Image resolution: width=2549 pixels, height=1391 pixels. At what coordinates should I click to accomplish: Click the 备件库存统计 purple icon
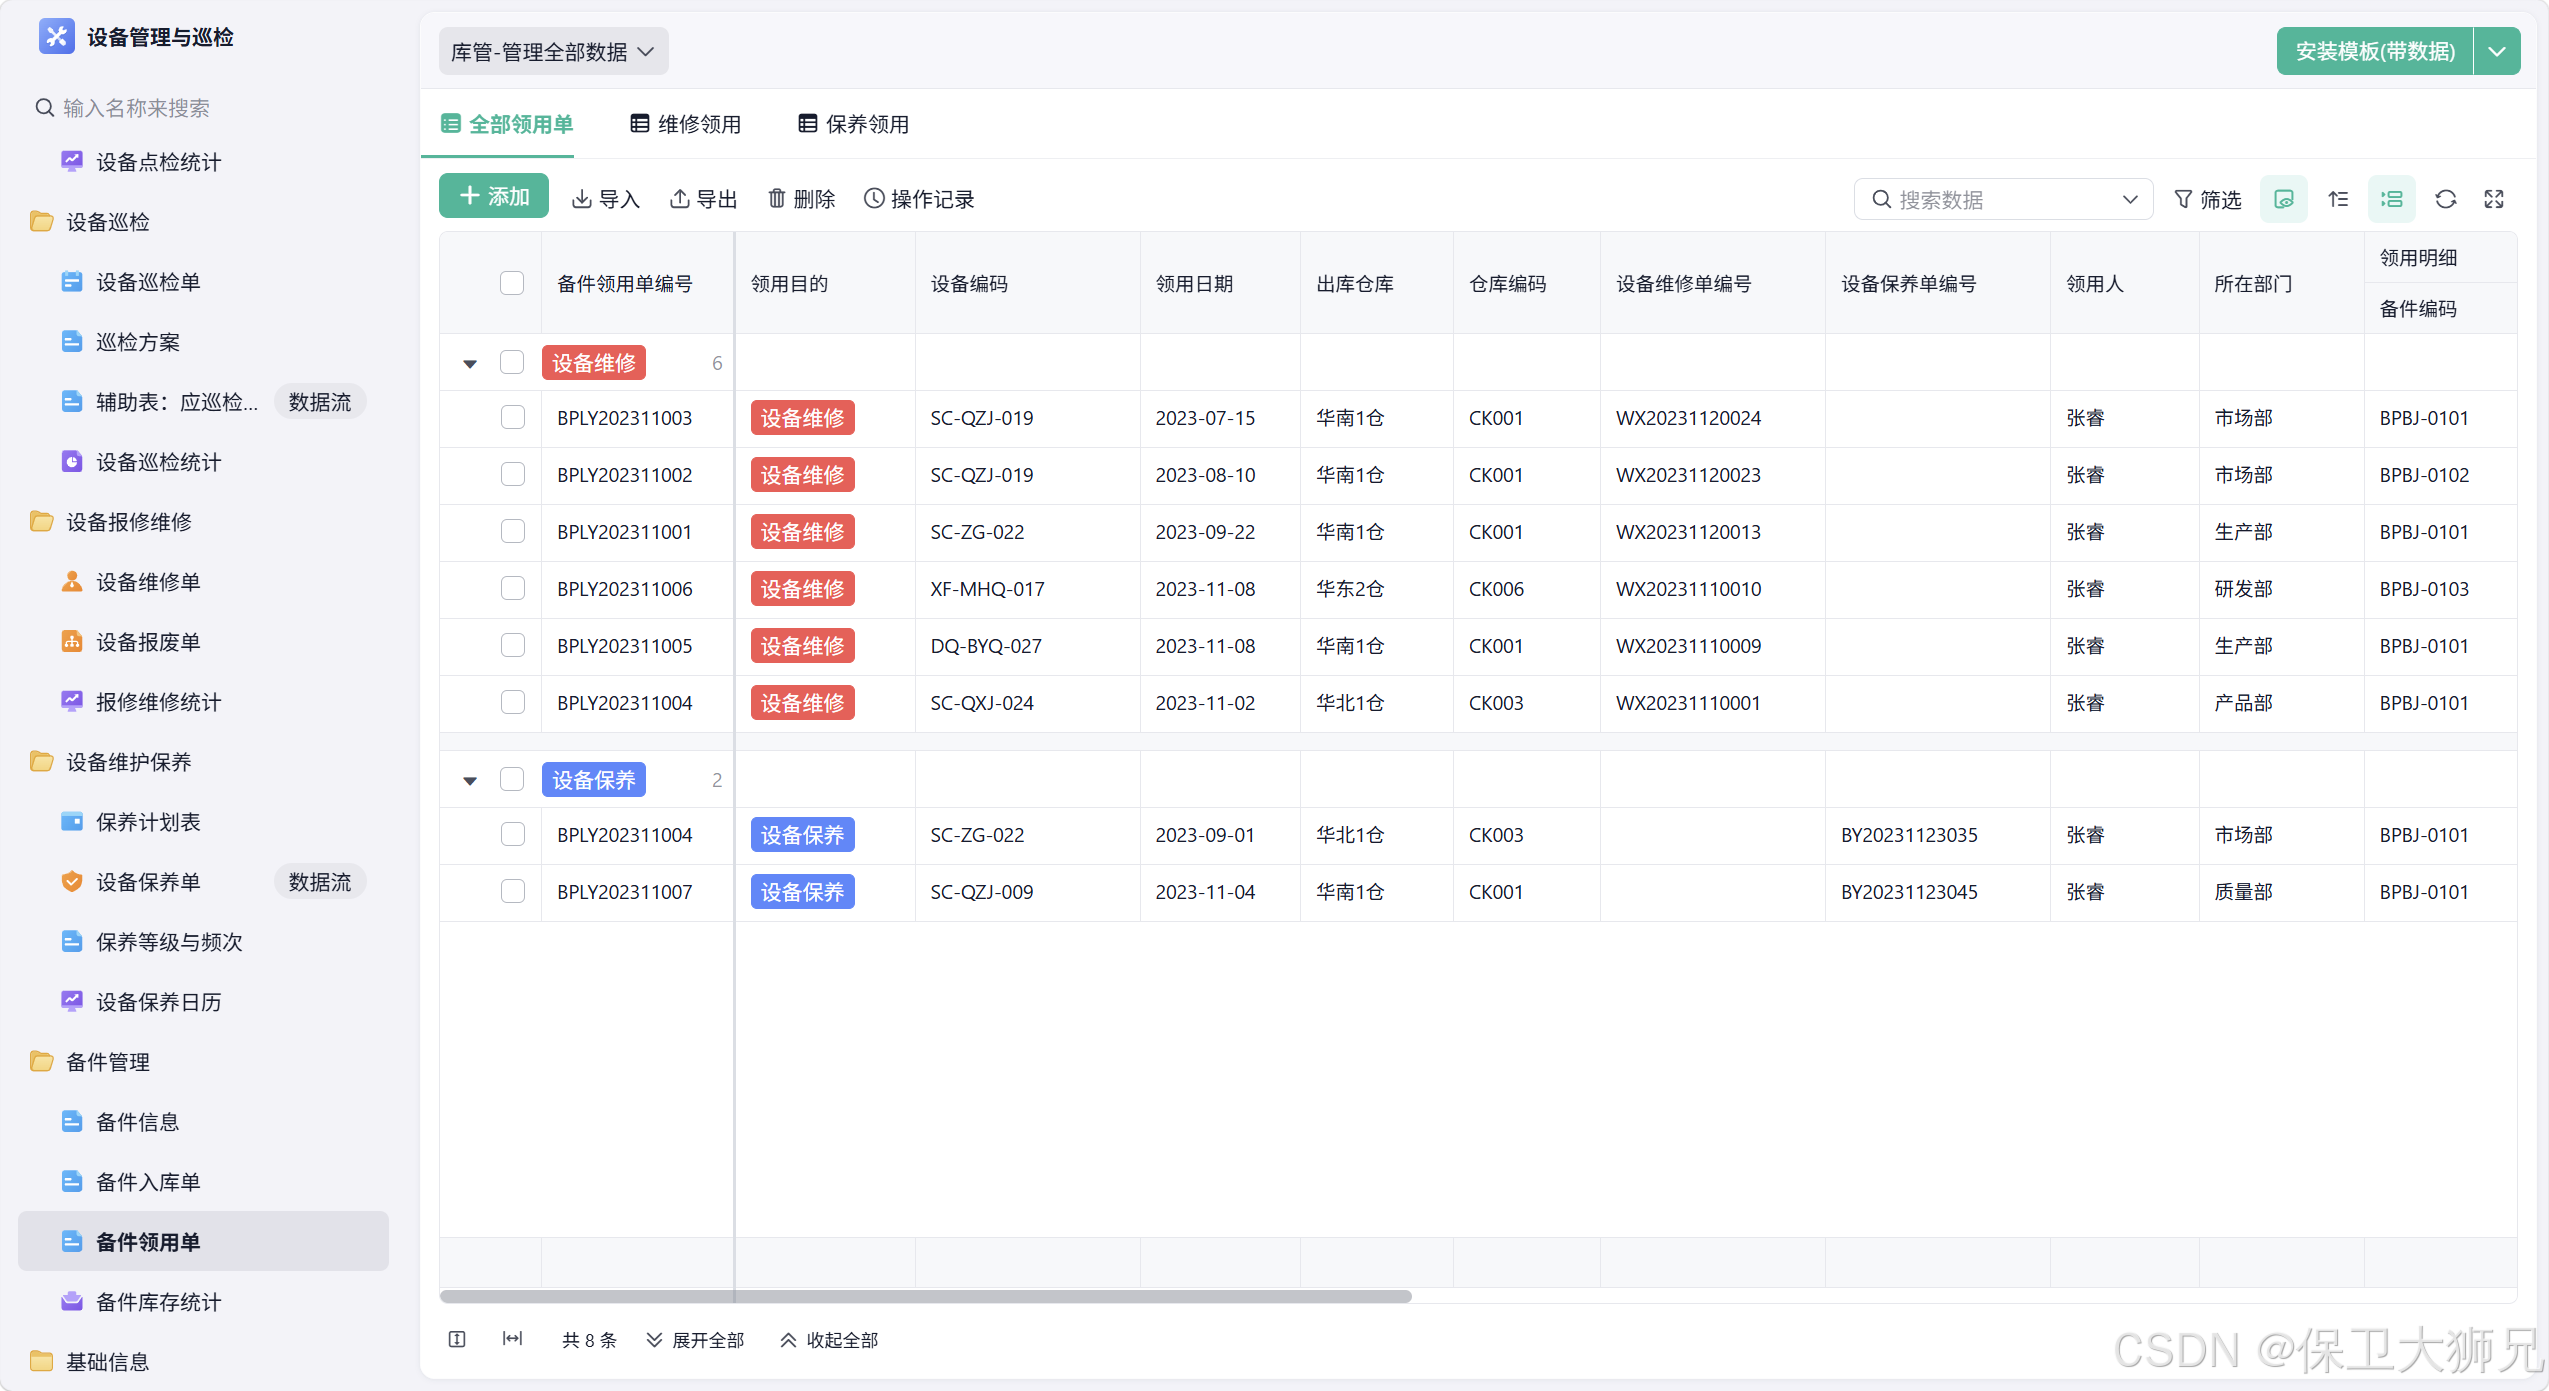(x=72, y=1301)
